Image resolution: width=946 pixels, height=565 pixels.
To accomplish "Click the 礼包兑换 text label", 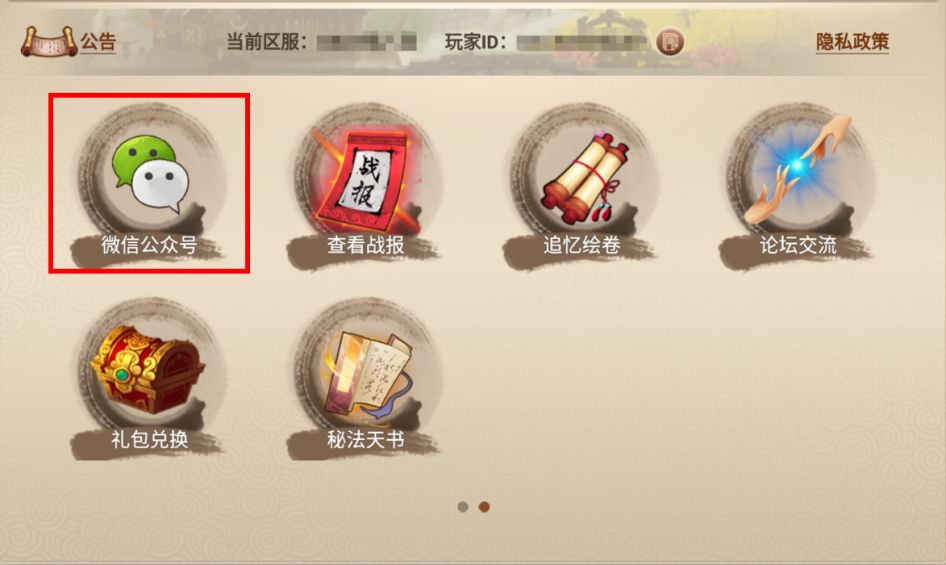I will (x=149, y=439).
